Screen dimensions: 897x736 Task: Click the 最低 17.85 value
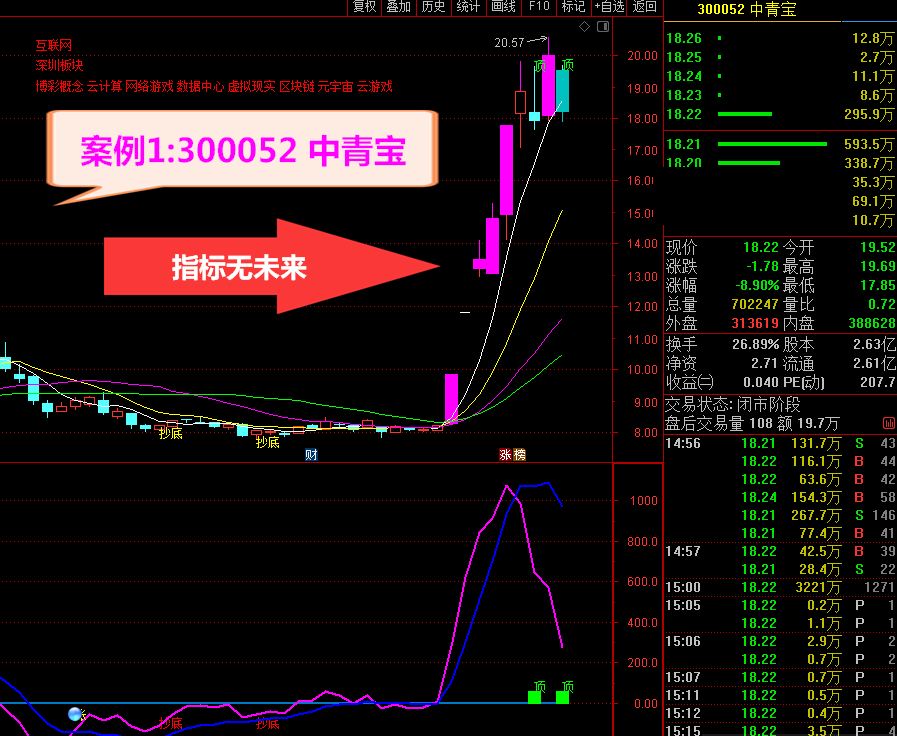(878, 285)
